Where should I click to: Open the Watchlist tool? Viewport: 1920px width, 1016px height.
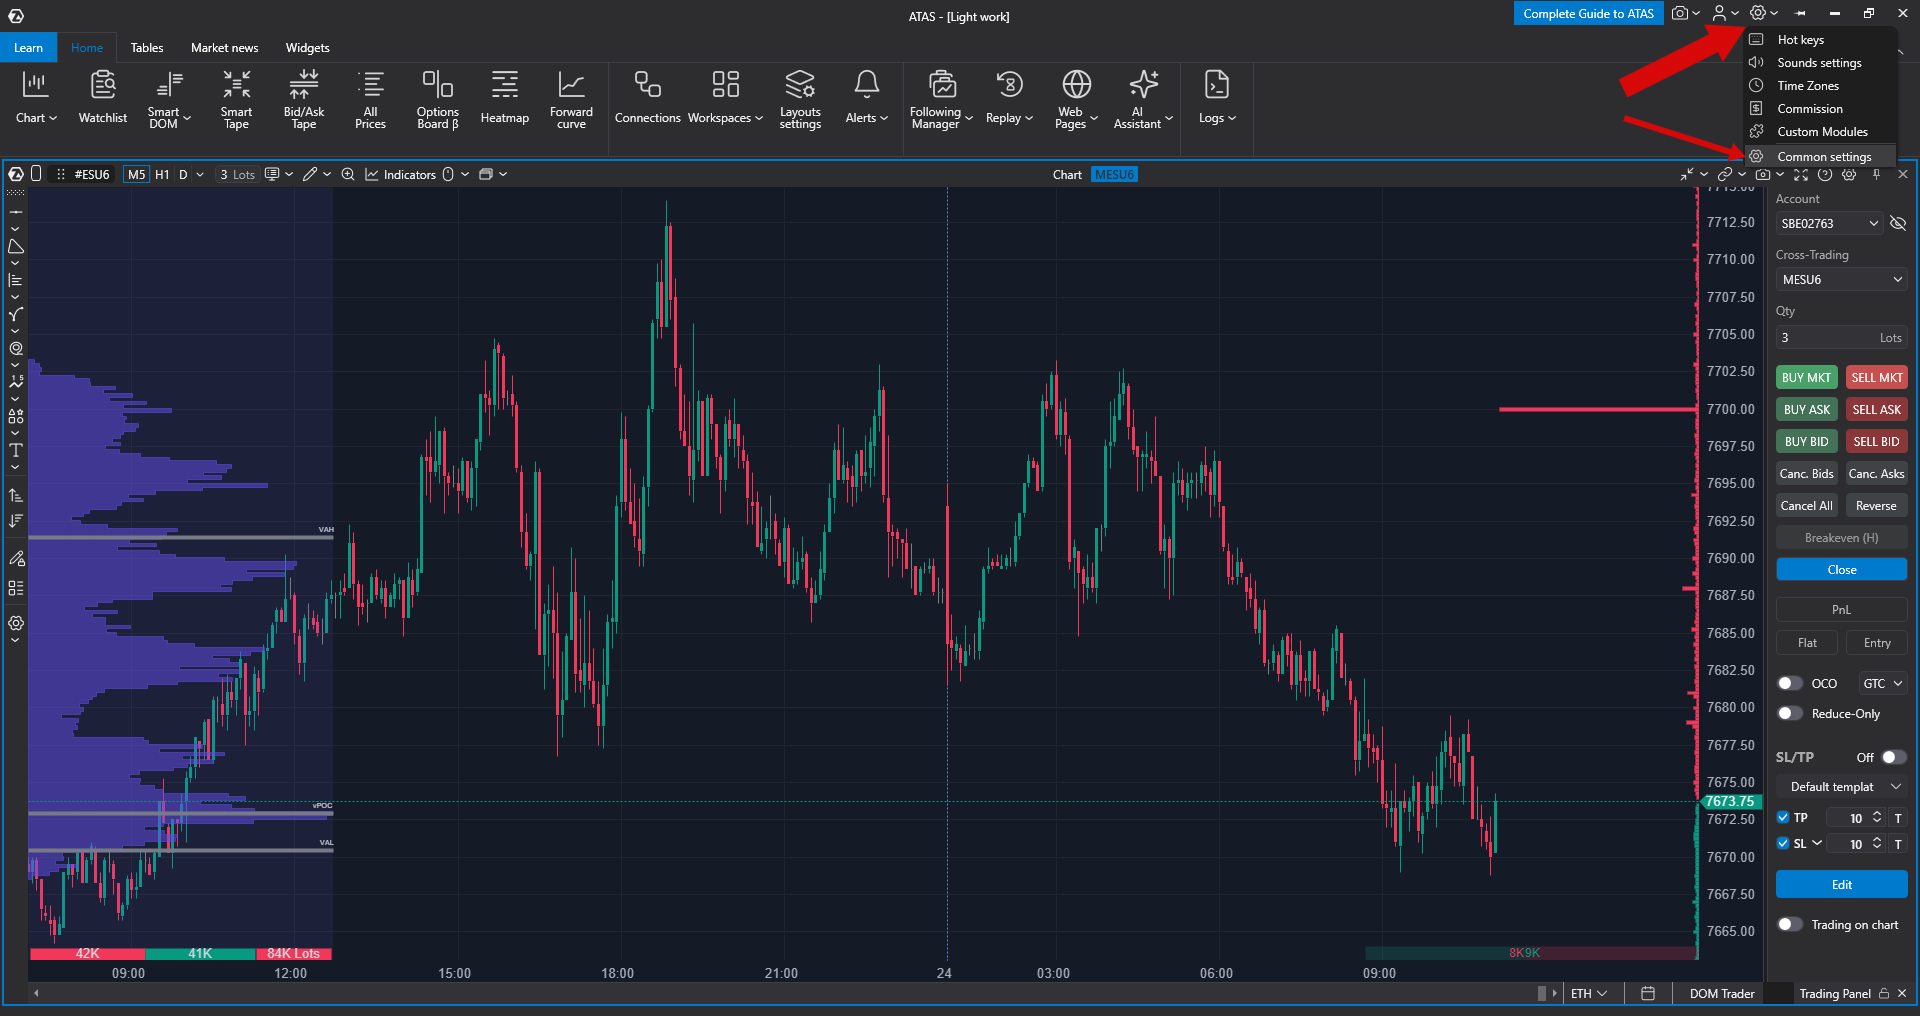coord(103,98)
